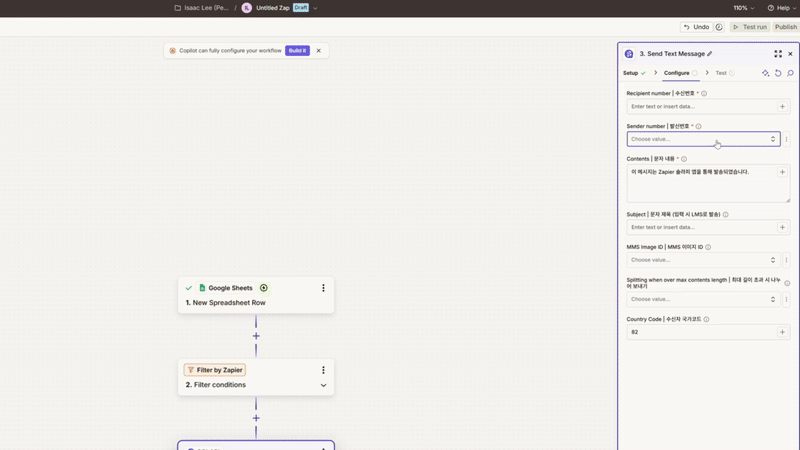
Task: Click the Publish button
Action: [x=785, y=27]
